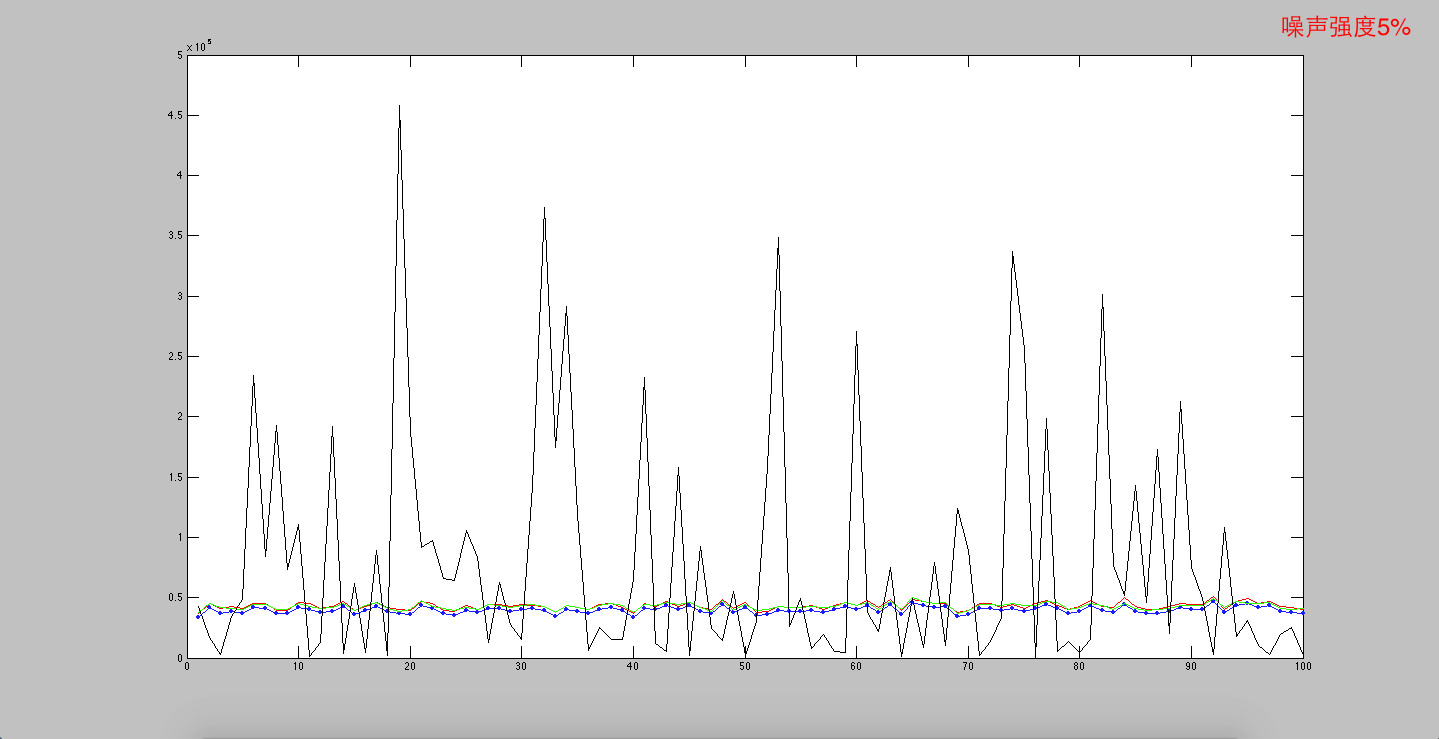The height and width of the screenshot is (739, 1439).
Task: Pick the black line peak near x=60
Action: 856,332
